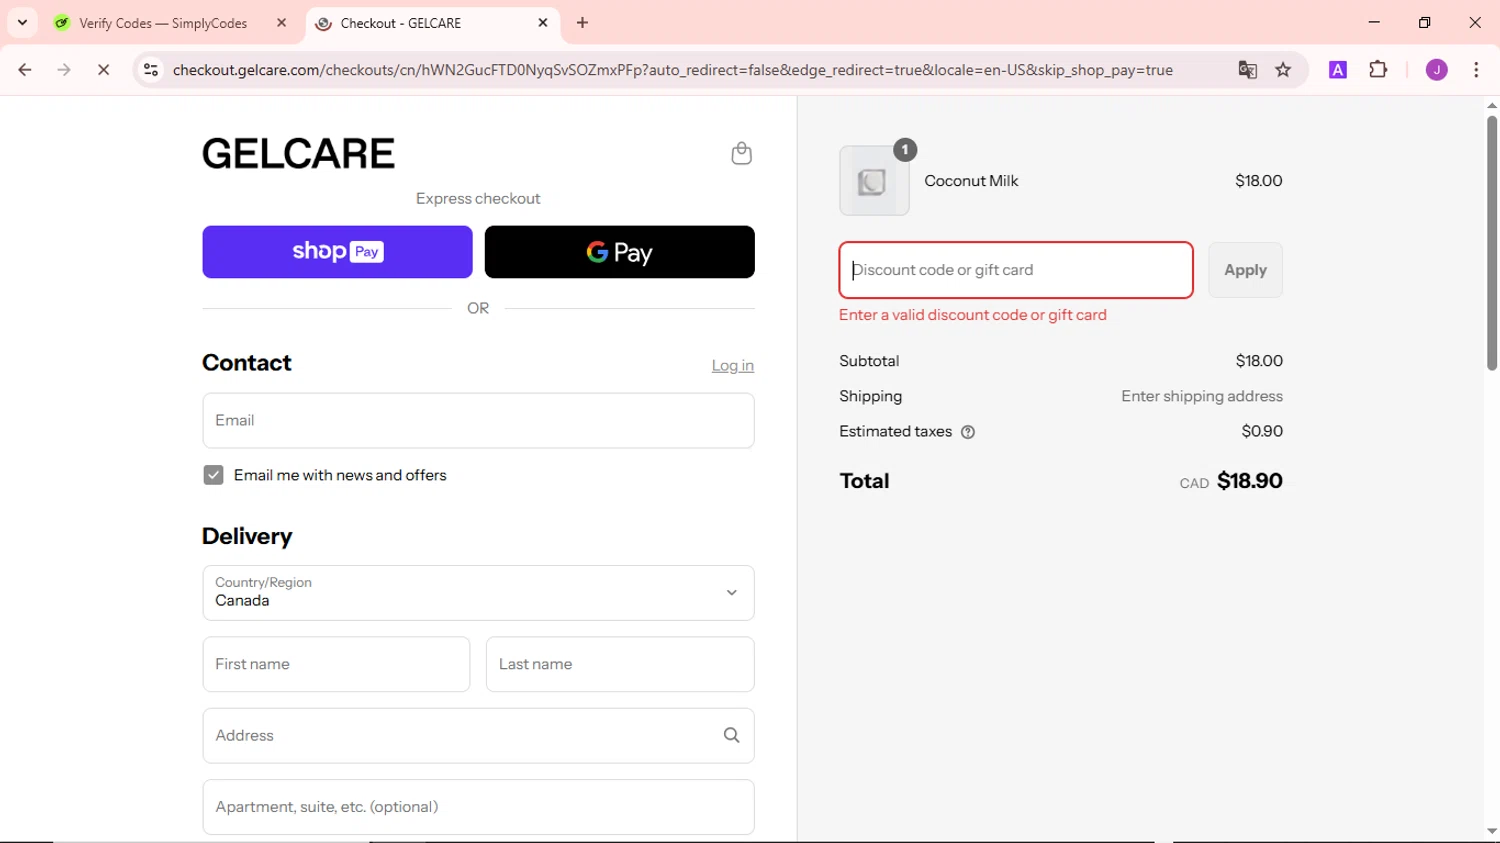Open the Chrome profile avatar J

(1436, 70)
